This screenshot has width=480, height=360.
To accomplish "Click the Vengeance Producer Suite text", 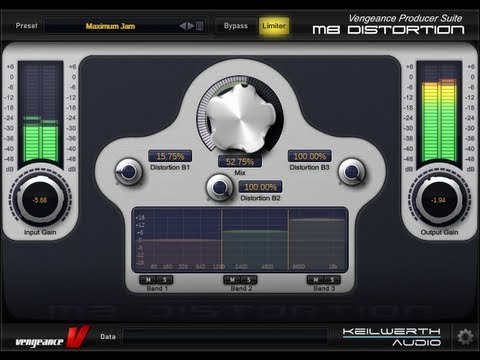I will tap(405, 18).
